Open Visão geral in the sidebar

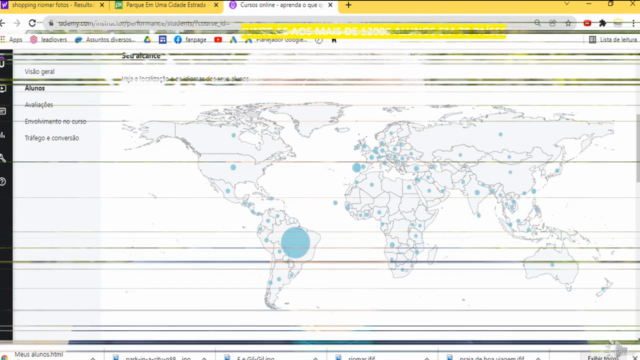point(40,71)
